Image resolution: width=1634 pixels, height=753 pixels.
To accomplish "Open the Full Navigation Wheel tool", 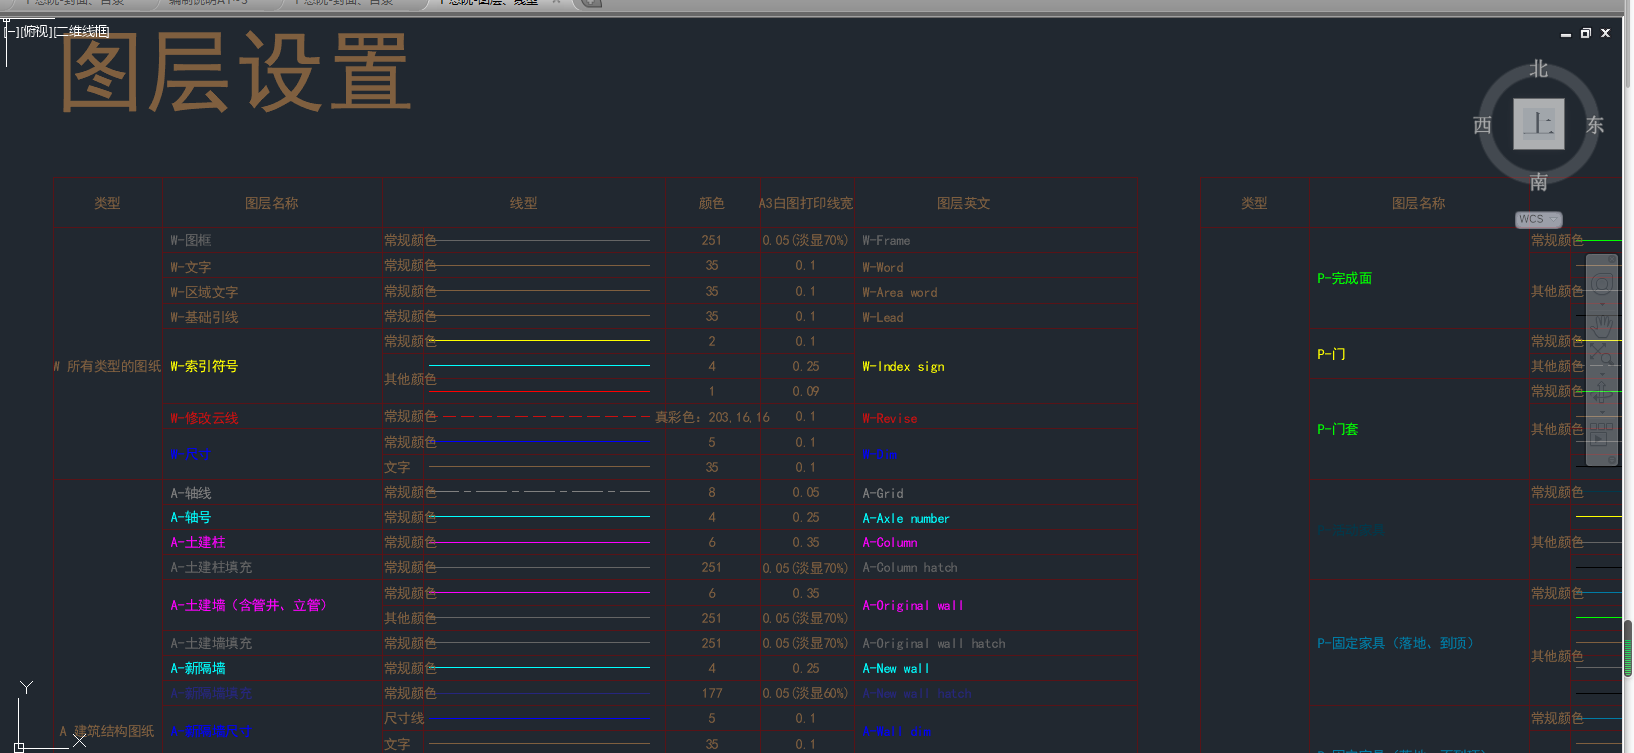I will click(x=1602, y=284).
